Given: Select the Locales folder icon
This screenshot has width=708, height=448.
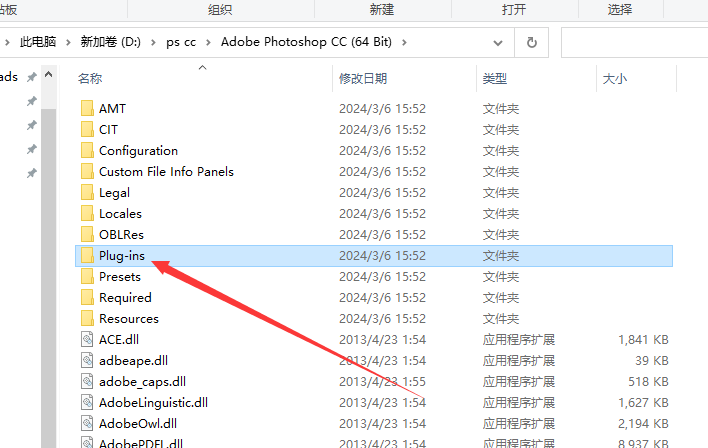Looking at the screenshot, I should (87, 214).
